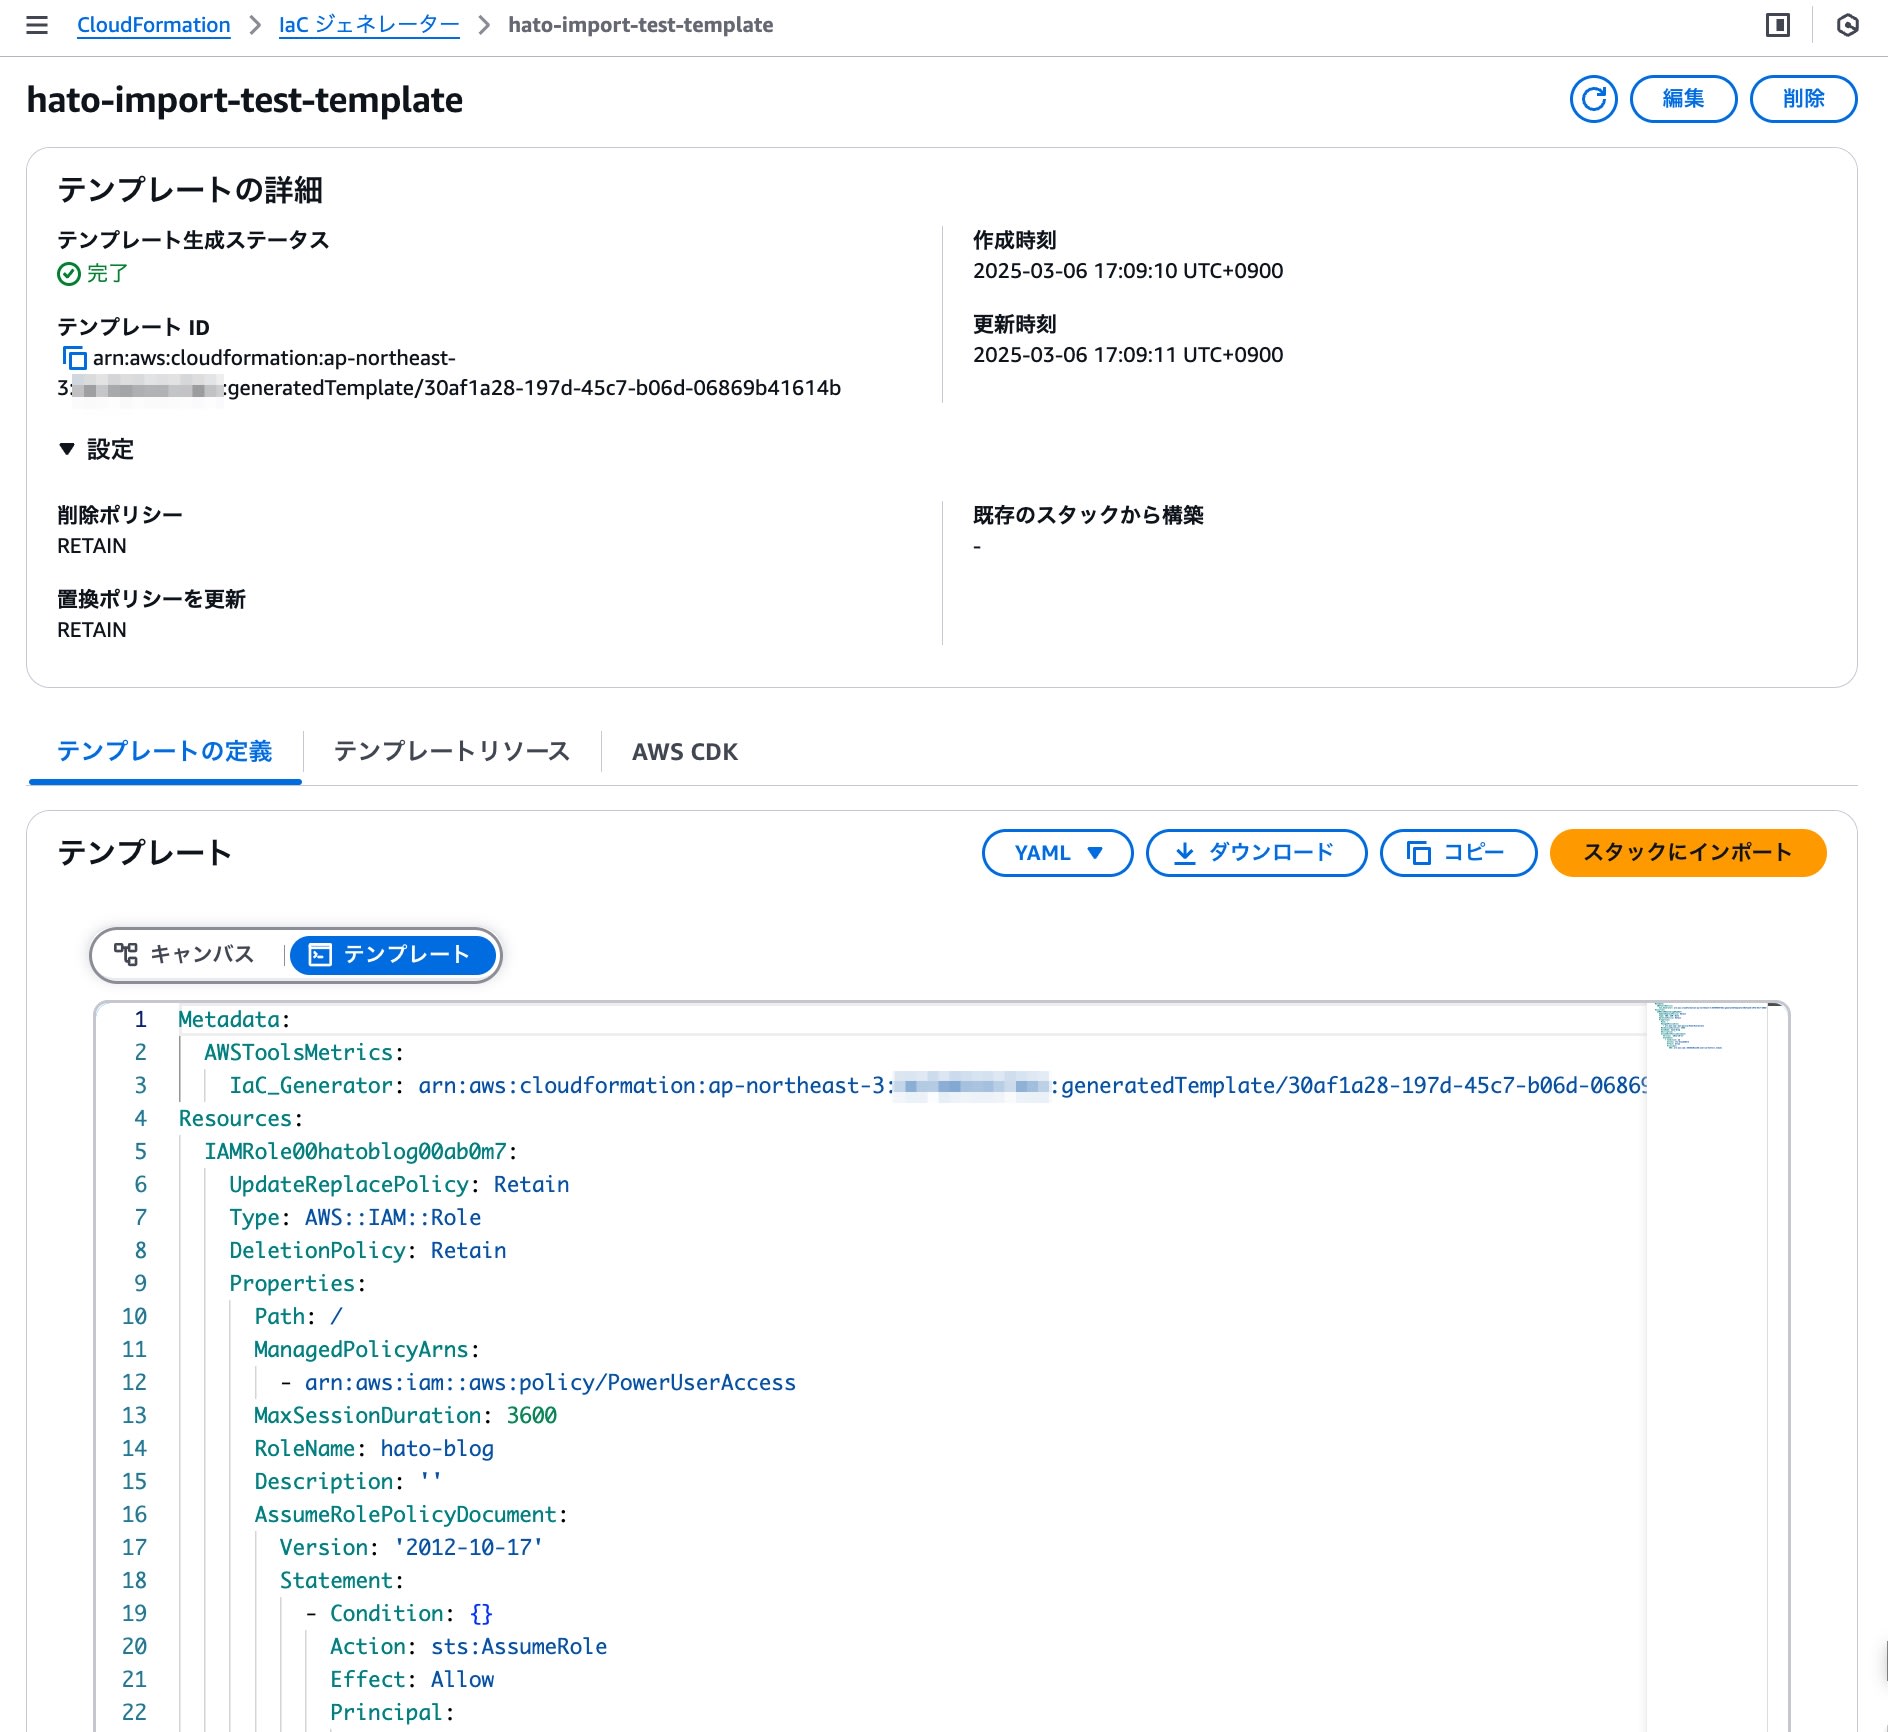
Task: Click the 編集 button
Action: 1683,99
